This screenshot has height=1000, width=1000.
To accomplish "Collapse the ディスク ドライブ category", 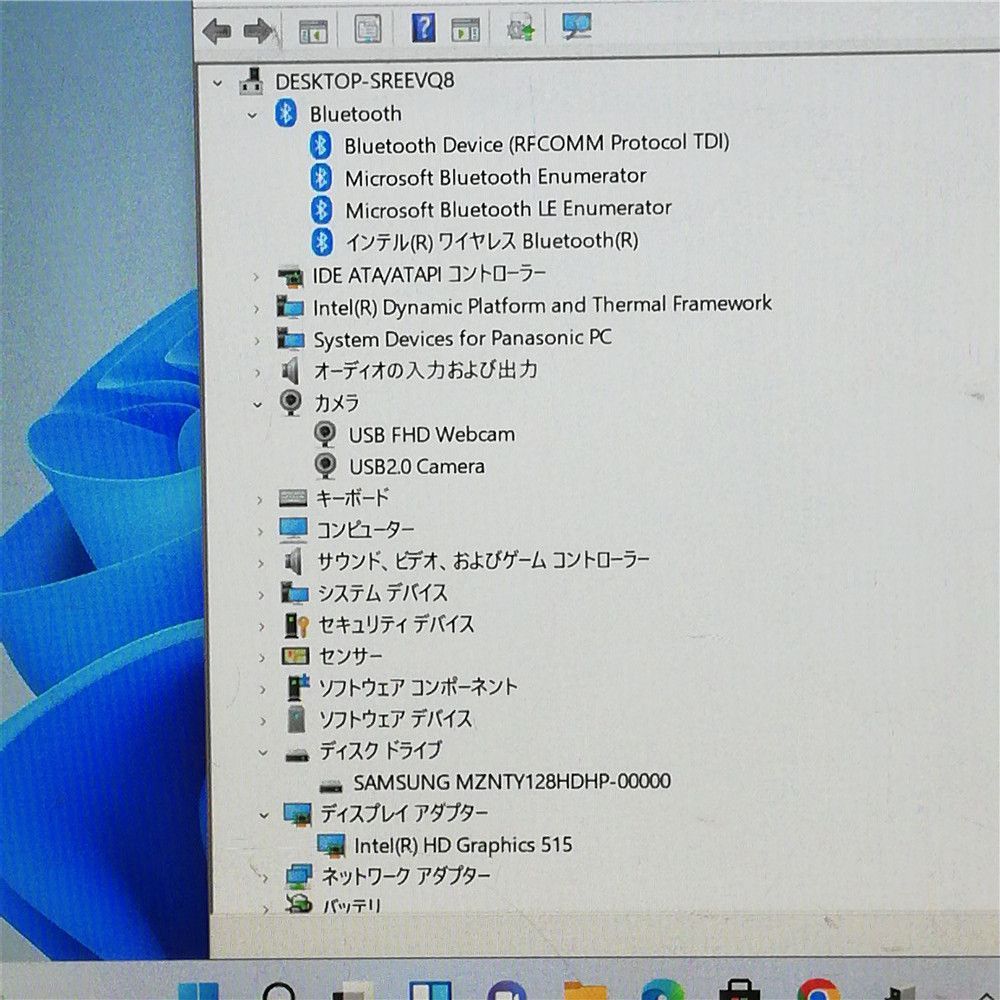I will (x=263, y=753).
